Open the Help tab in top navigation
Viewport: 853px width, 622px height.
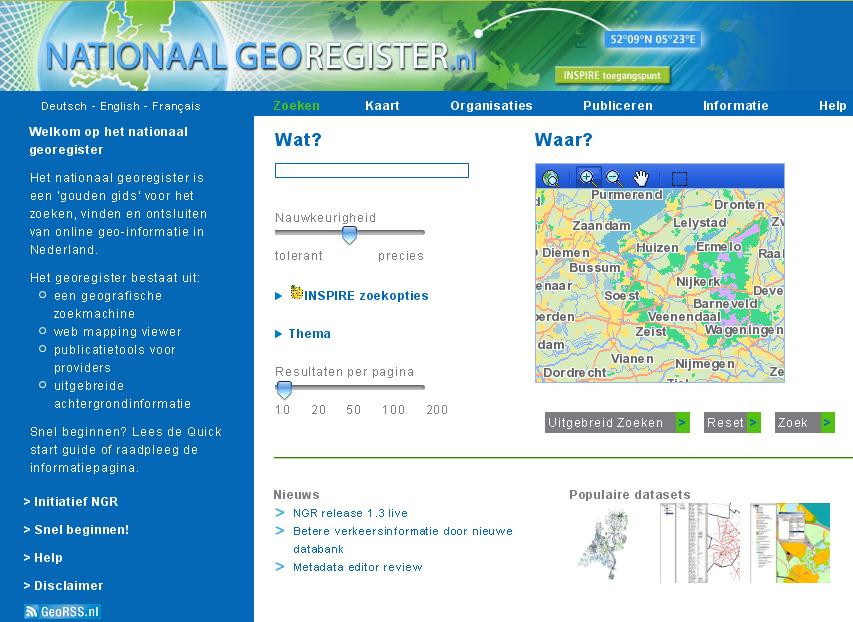pyautogui.click(x=833, y=106)
